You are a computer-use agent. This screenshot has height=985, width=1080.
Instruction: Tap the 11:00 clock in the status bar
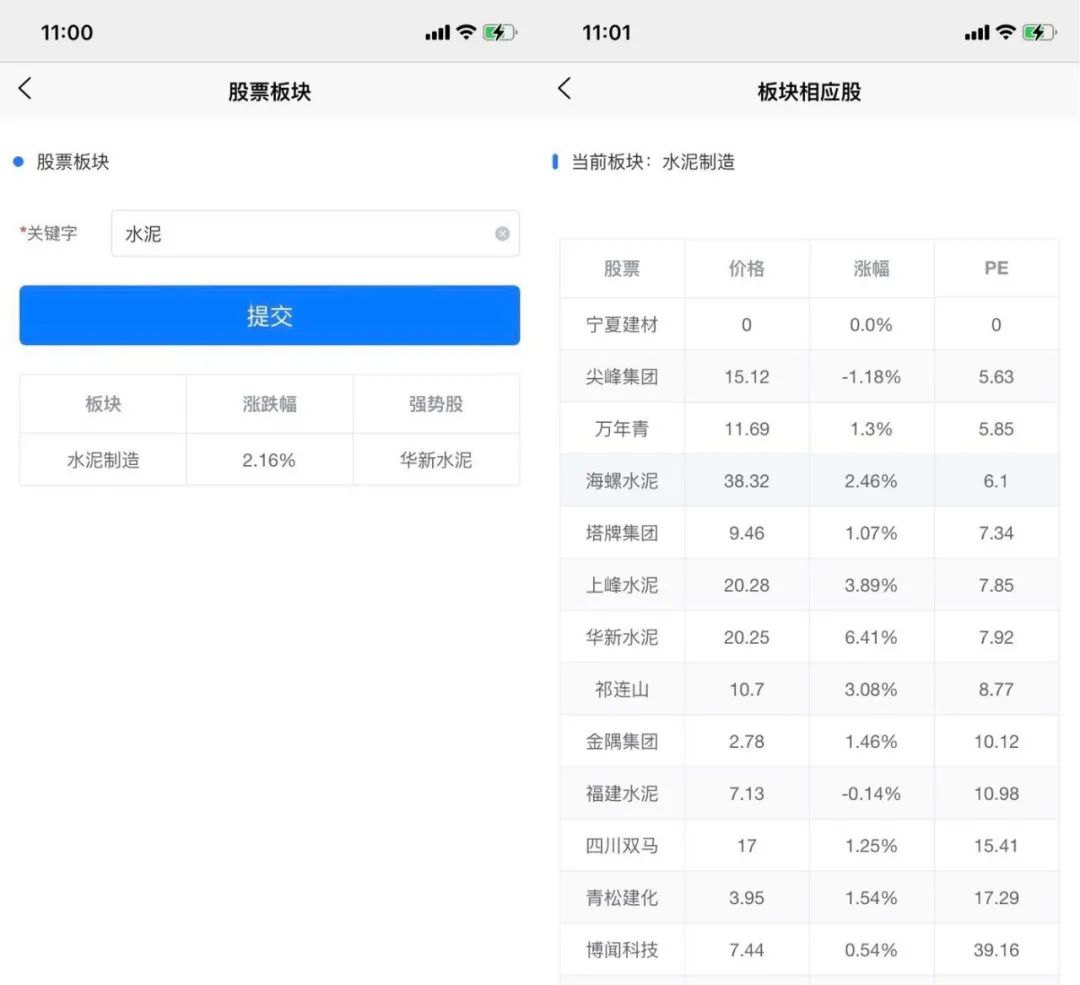[66, 31]
